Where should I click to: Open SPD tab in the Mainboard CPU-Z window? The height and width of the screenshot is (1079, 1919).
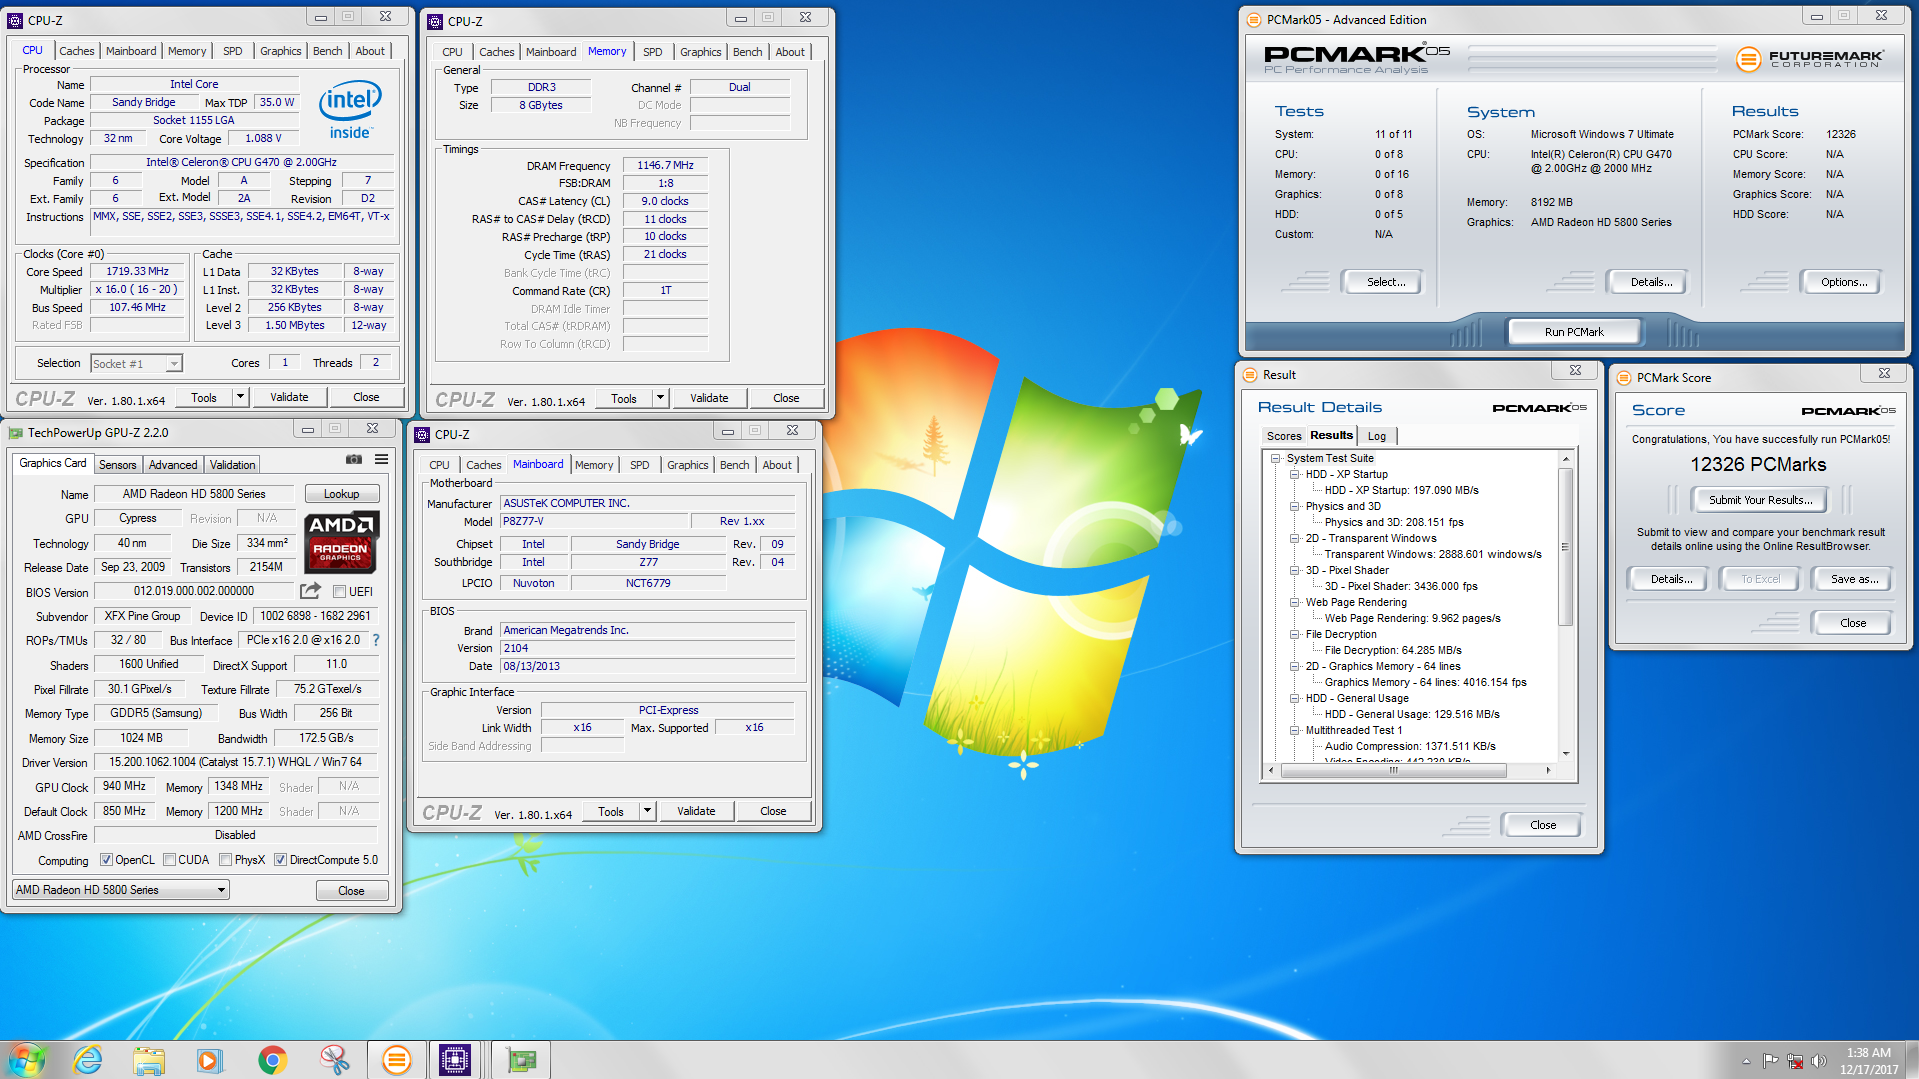640,465
